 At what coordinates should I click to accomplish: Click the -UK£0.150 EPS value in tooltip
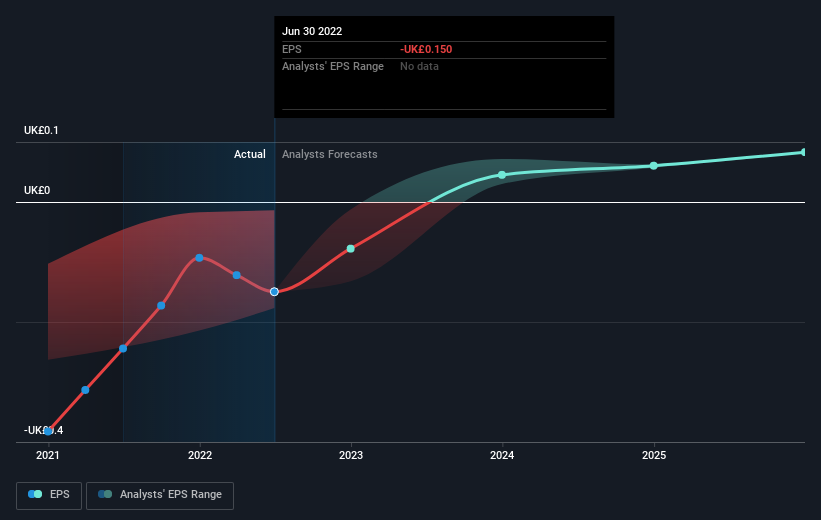[x=426, y=49]
